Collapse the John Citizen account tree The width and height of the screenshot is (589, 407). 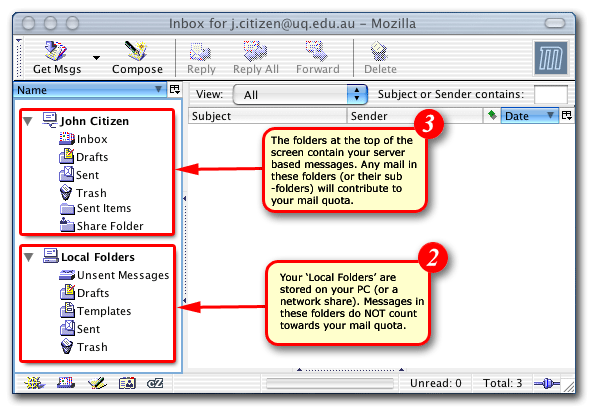(28, 121)
